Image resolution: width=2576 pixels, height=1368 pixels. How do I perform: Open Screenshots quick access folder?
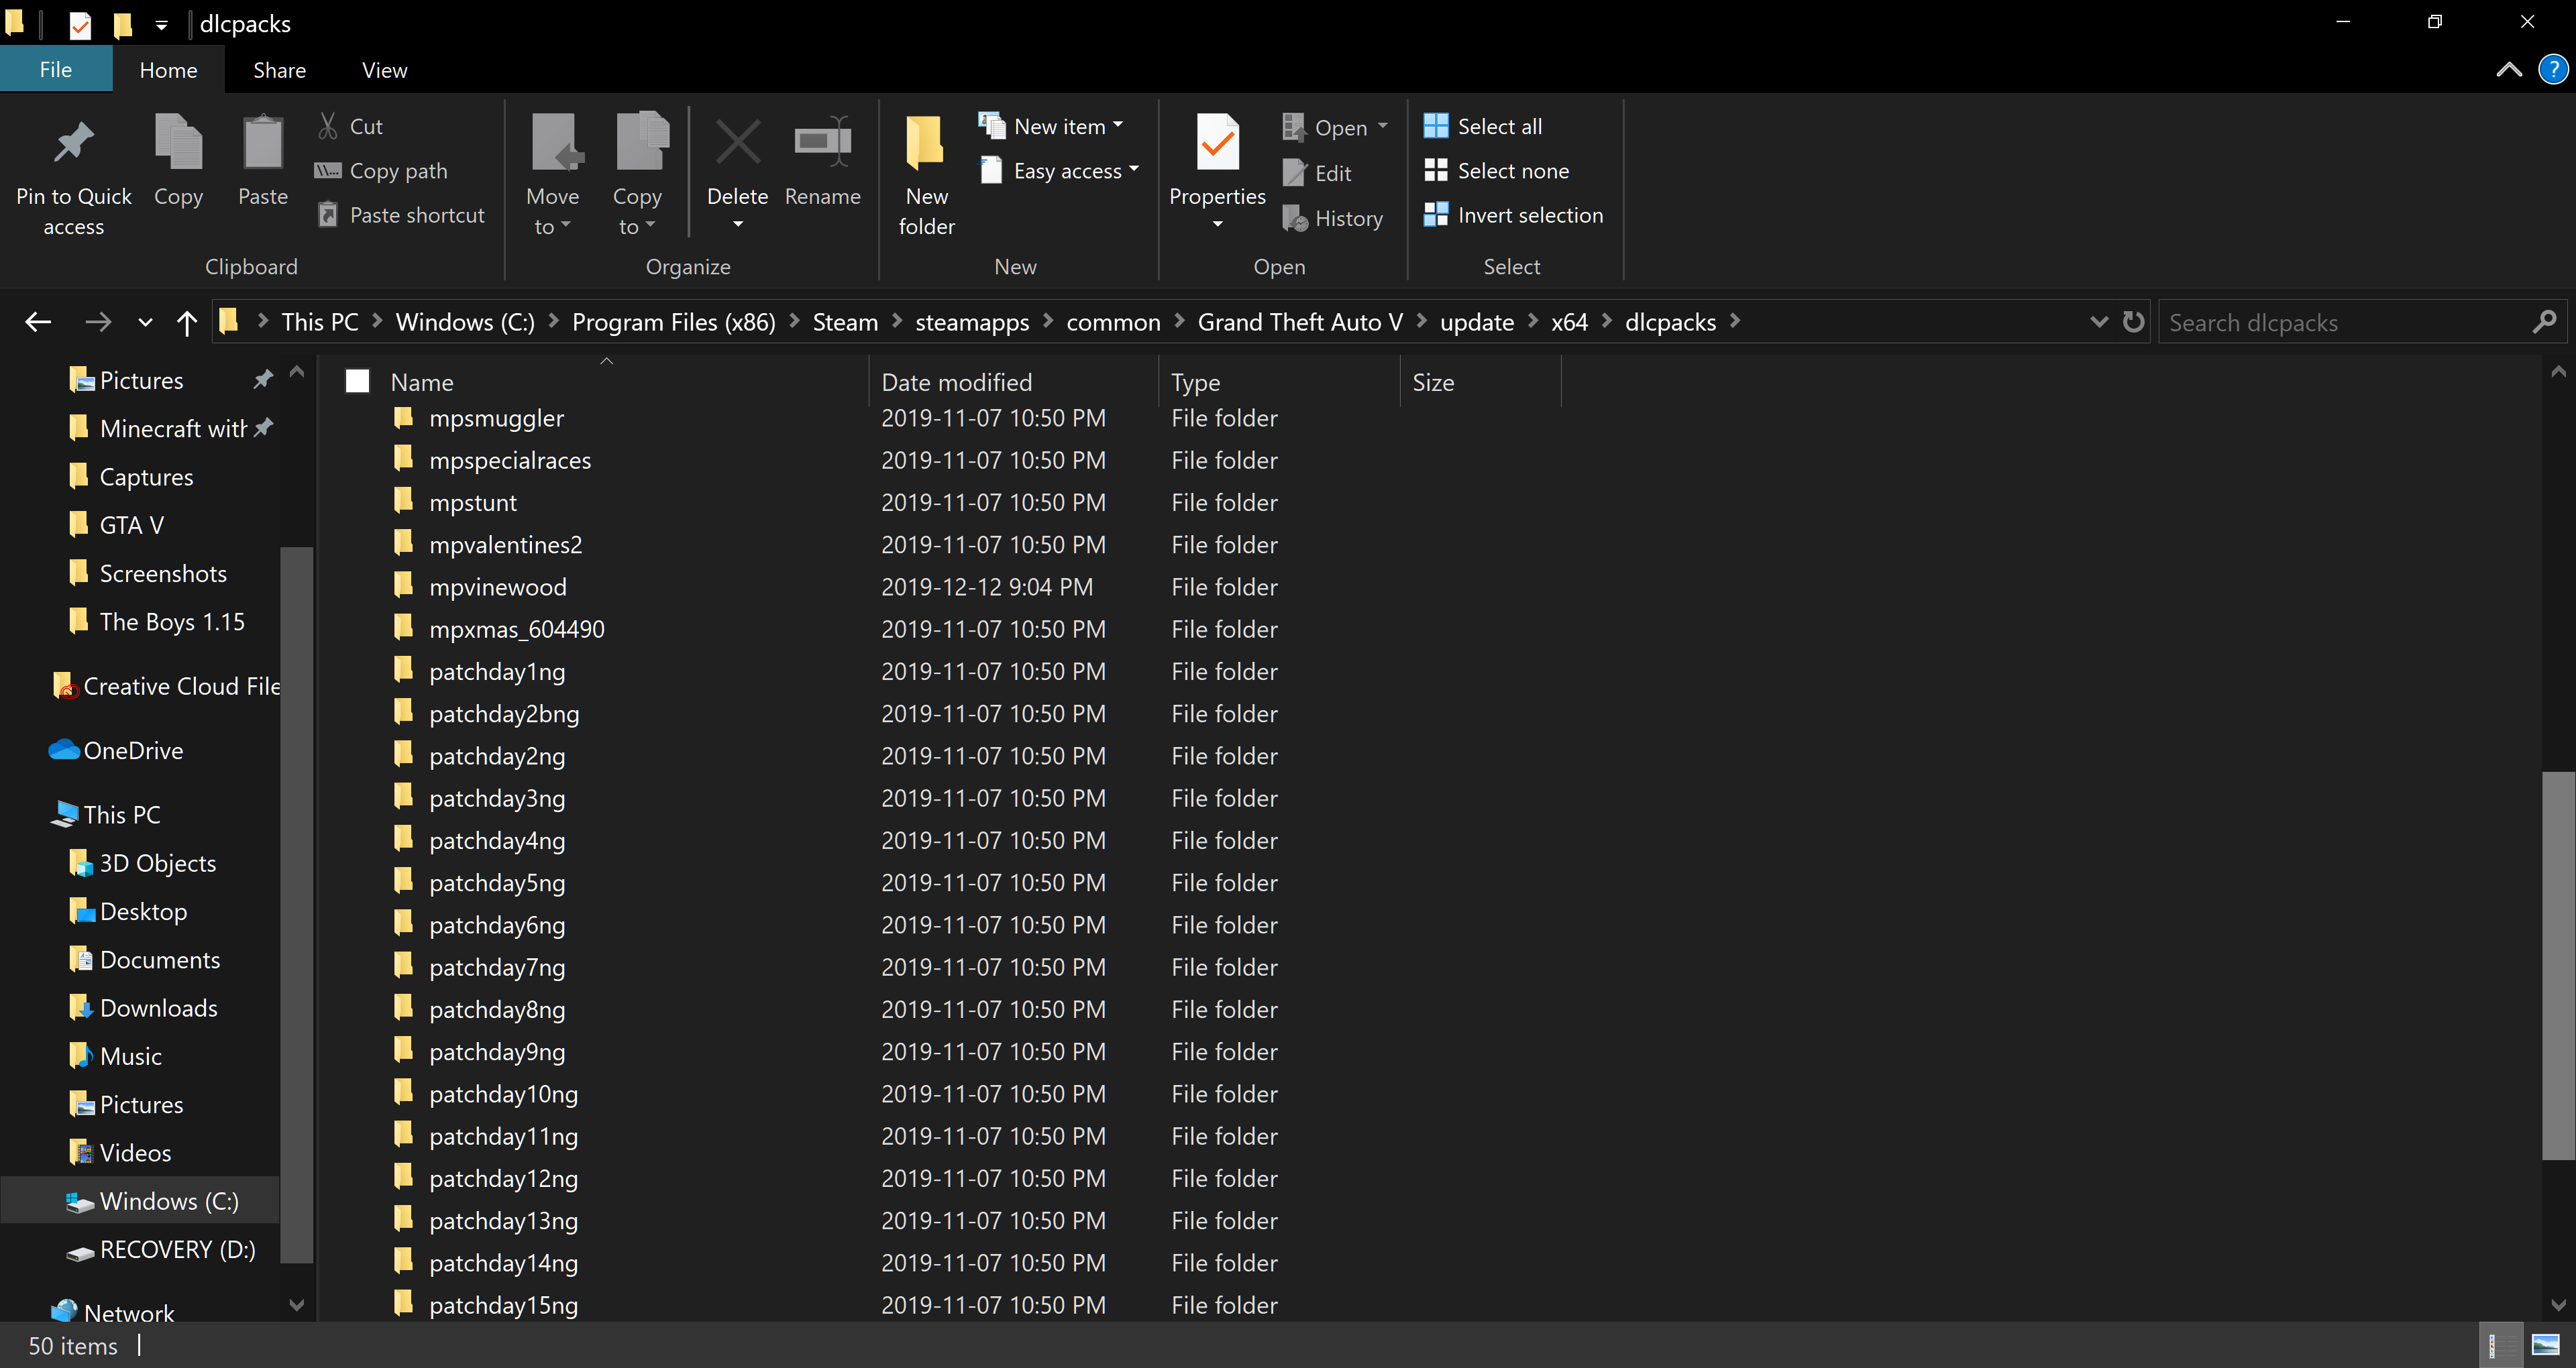pyautogui.click(x=148, y=573)
